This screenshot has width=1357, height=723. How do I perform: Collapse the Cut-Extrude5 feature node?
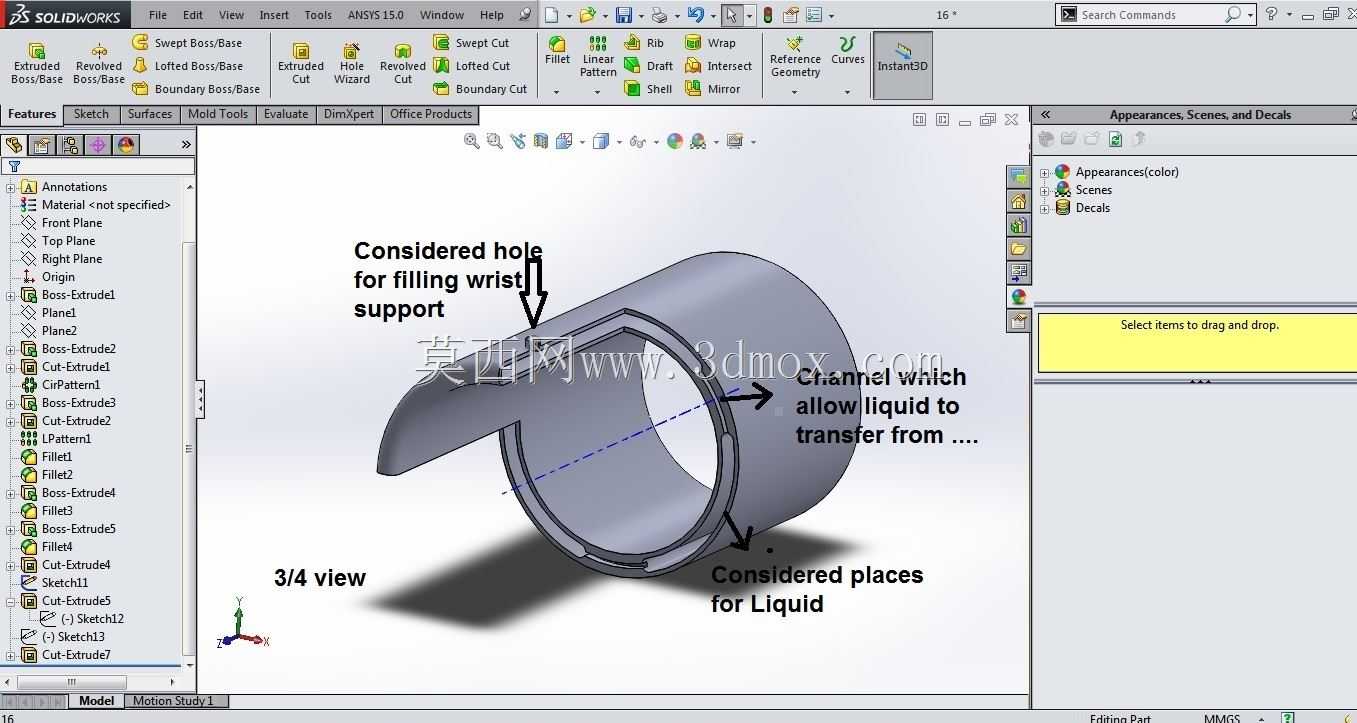[x=11, y=601]
